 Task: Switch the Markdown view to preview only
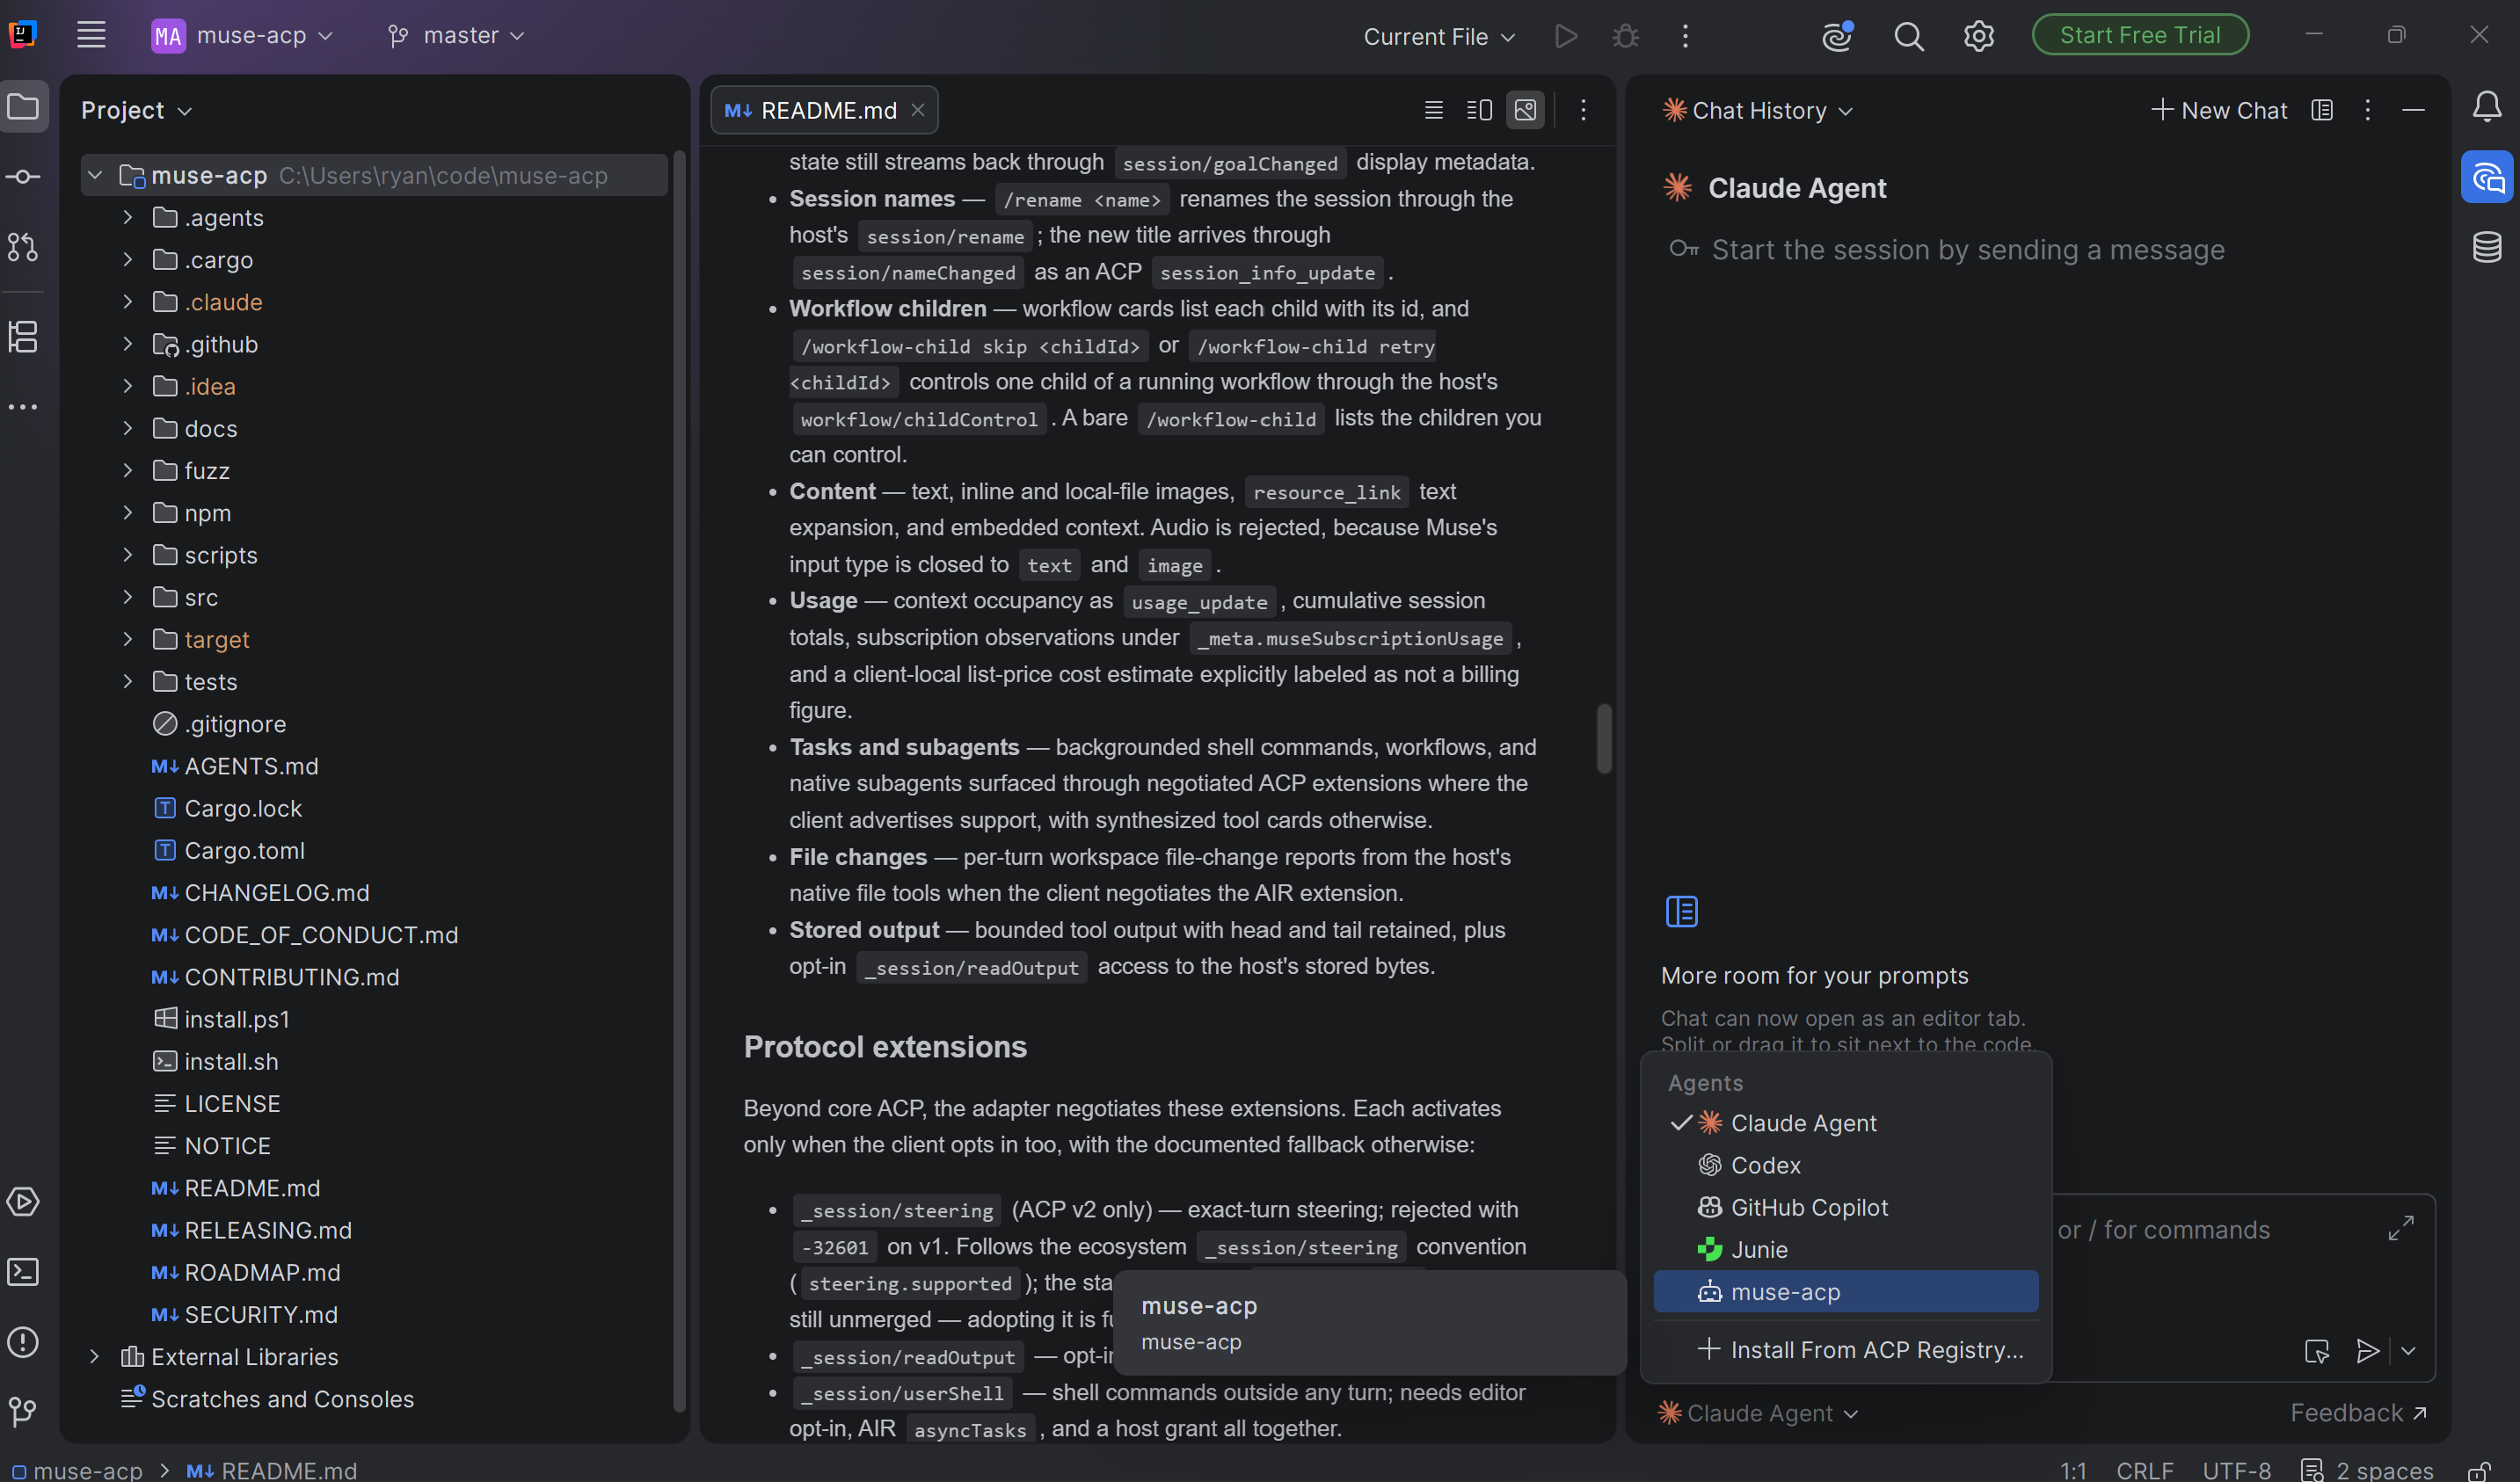[1526, 110]
